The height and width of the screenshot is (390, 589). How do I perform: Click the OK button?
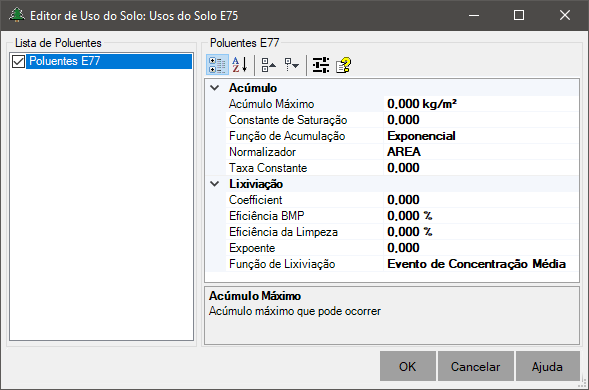[408, 366]
